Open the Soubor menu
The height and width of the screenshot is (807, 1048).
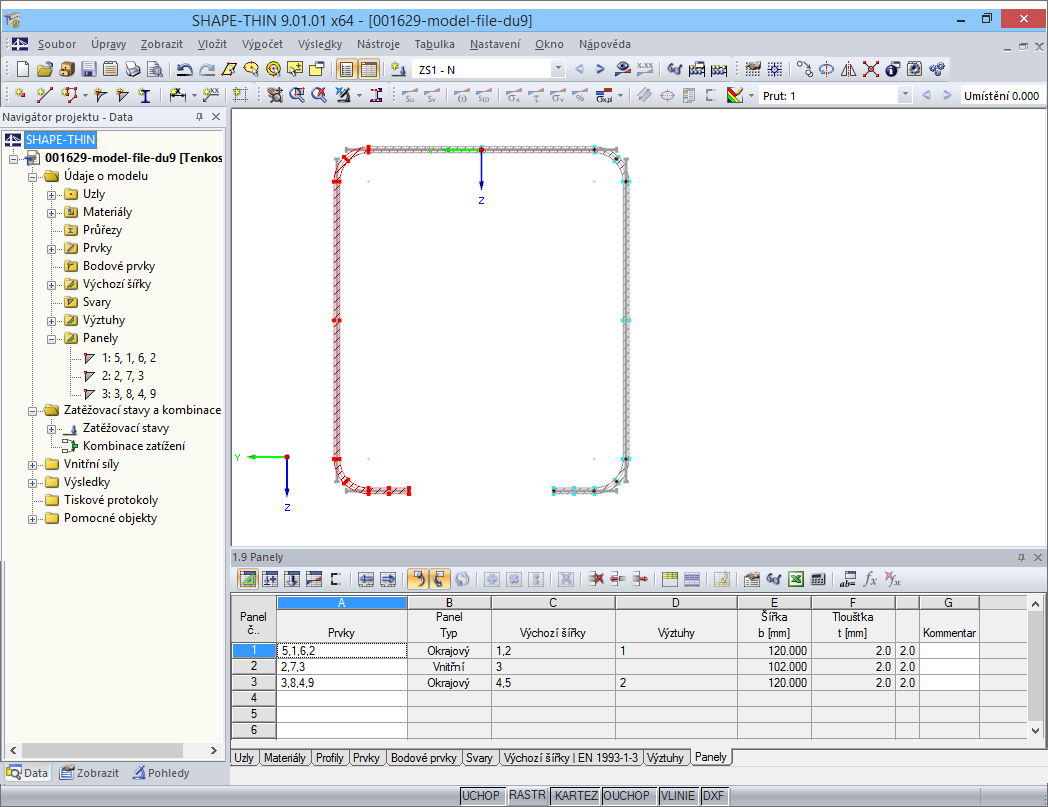click(x=57, y=44)
